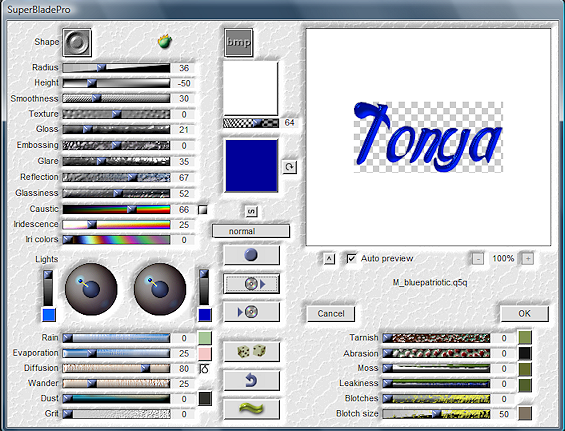Adjust the Glare slider
Viewport: 565px width, 431px height.
[116, 161]
